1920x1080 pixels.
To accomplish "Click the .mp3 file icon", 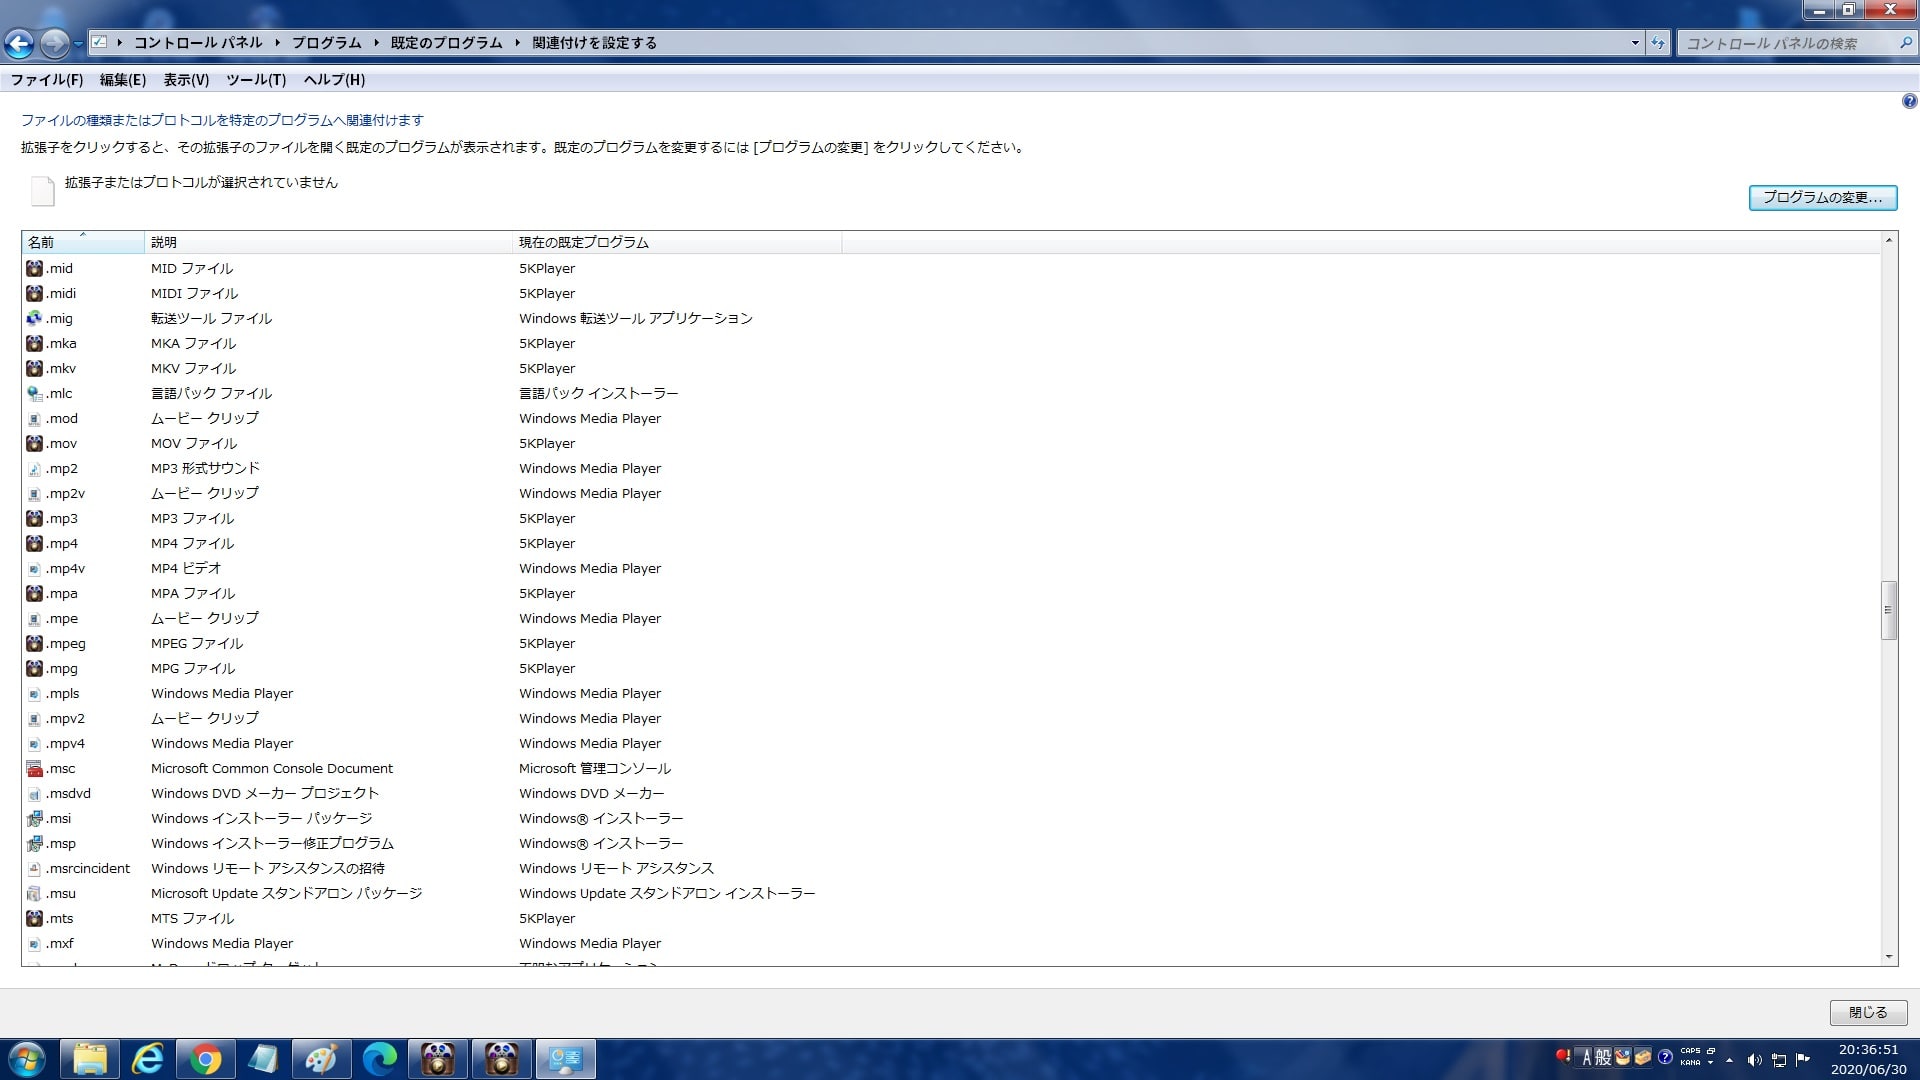I will pyautogui.click(x=34, y=518).
